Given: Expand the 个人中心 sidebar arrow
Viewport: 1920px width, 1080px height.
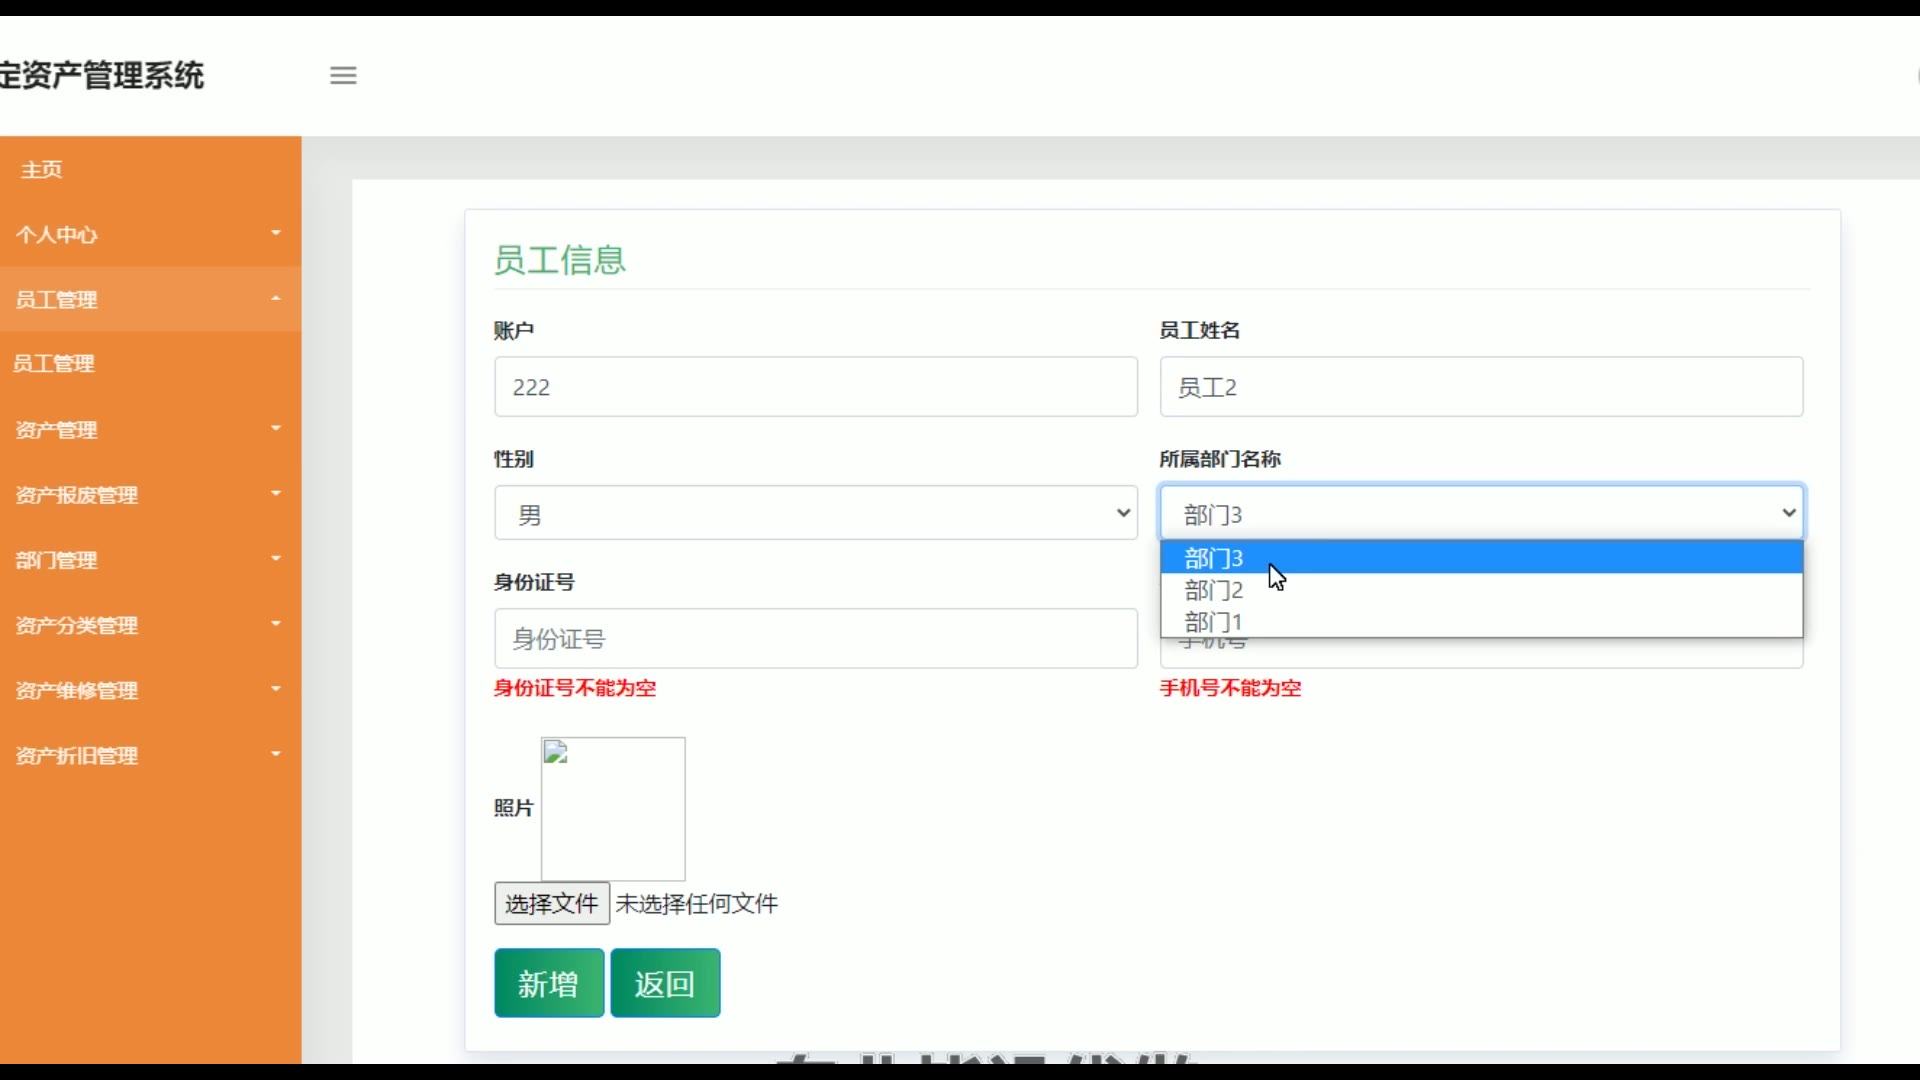Looking at the screenshot, I should pos(276,233).
